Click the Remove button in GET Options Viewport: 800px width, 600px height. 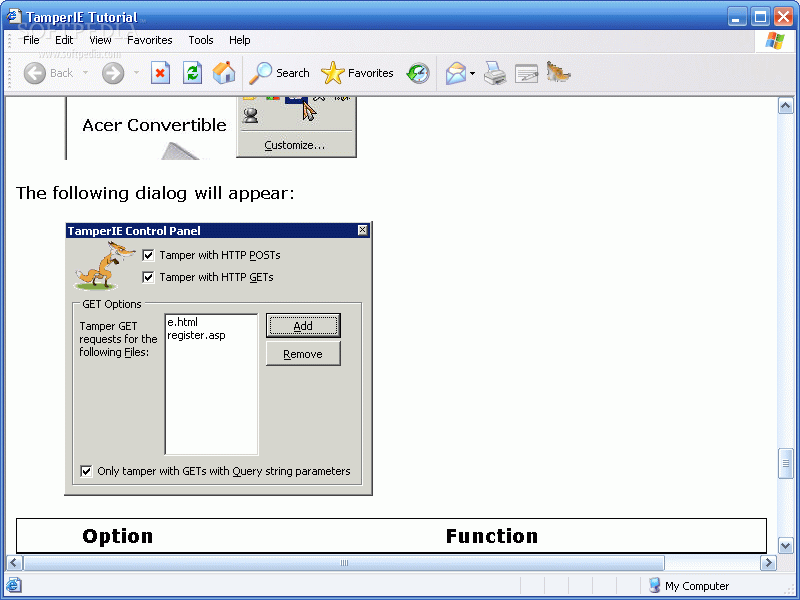pyautogui.click(x=303, y=354)
